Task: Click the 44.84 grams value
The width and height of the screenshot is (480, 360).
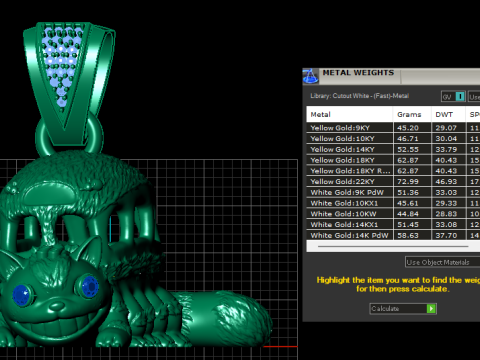Action: (x=408, y=214)
